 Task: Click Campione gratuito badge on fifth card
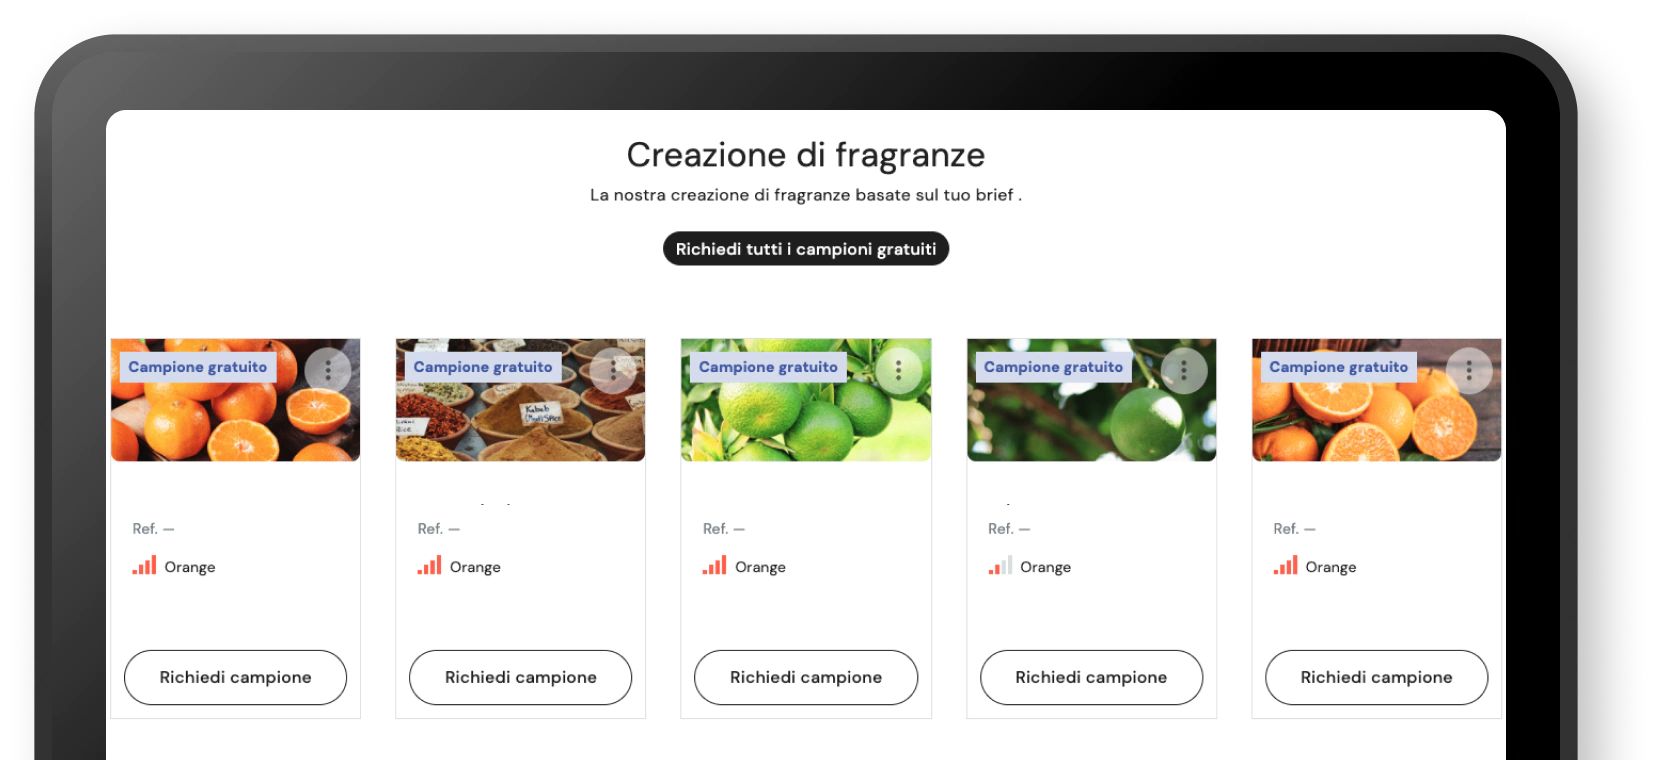(1338, 367)
